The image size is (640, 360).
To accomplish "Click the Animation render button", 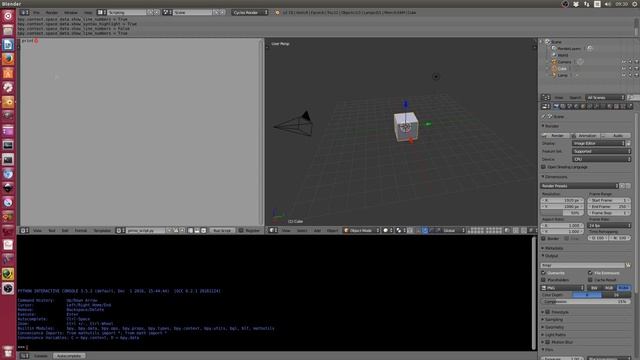I will coord(586,136).
